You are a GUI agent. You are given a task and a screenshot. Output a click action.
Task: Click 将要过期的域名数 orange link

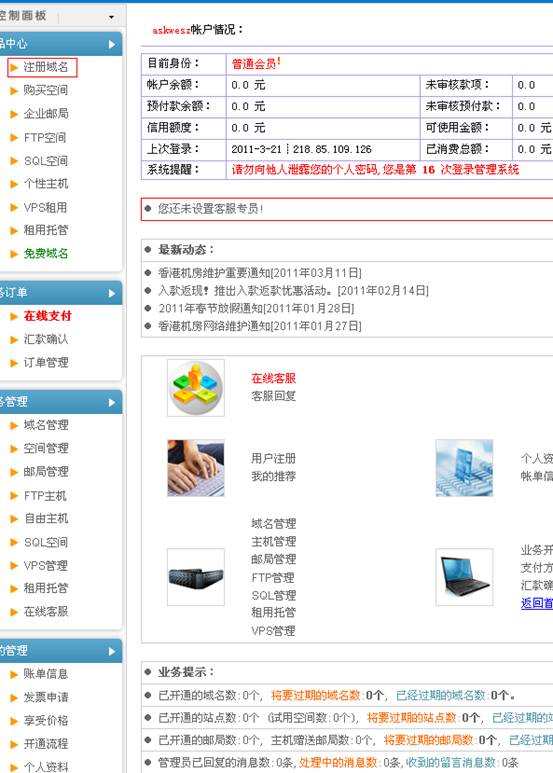(316, 696)
